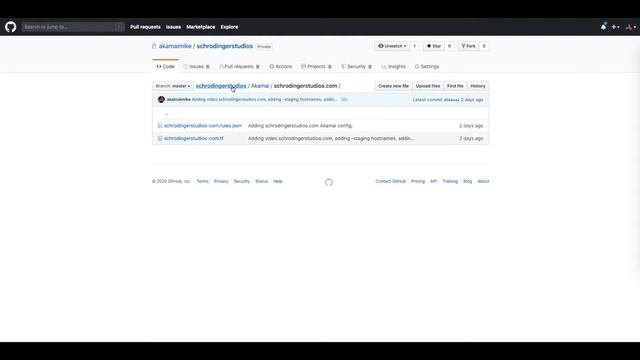Click the stargazers count next to Star
This screenshot has width=640, height=360.
pos(449,46)
